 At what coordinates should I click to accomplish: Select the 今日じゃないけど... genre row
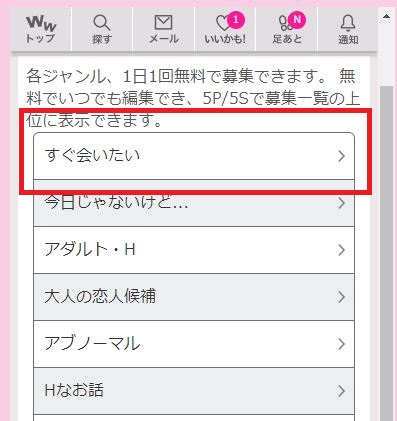point(194,203)
